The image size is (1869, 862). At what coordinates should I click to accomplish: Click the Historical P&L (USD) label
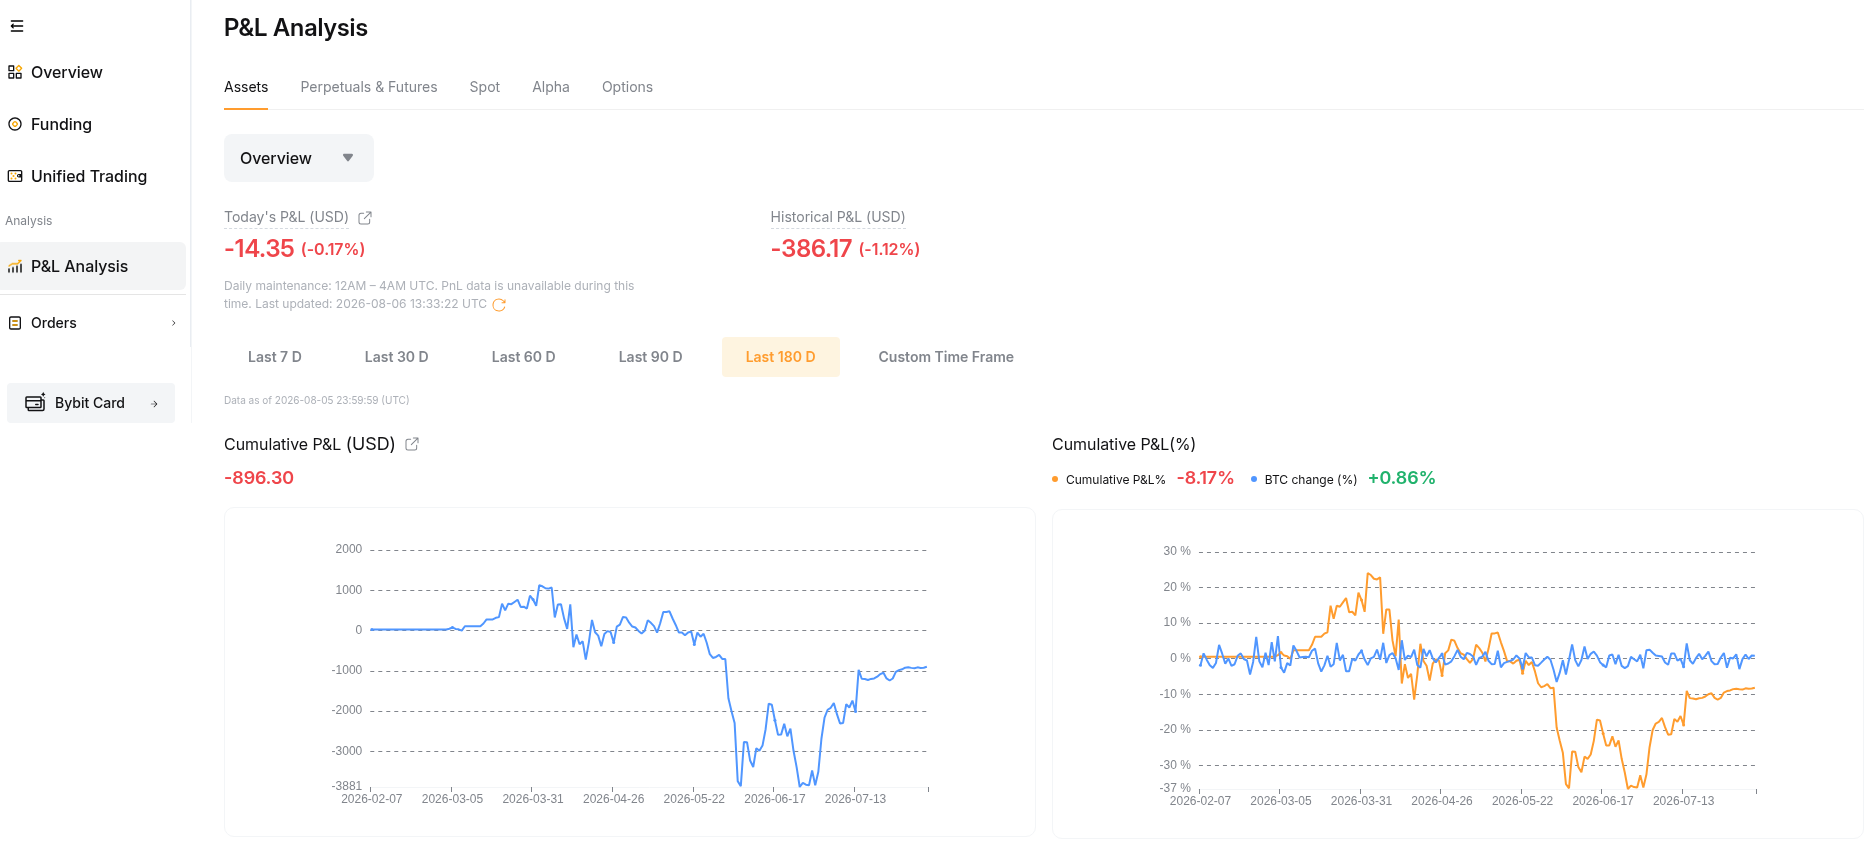(x=838, y=217)
